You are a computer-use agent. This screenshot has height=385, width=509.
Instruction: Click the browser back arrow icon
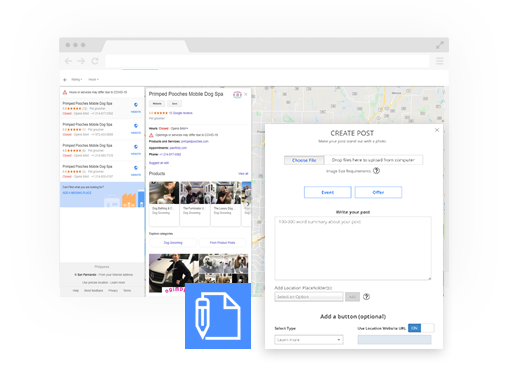[68, 61]
